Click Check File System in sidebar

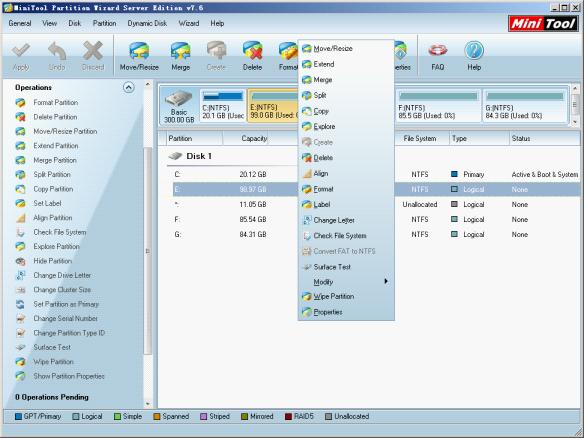51,232
